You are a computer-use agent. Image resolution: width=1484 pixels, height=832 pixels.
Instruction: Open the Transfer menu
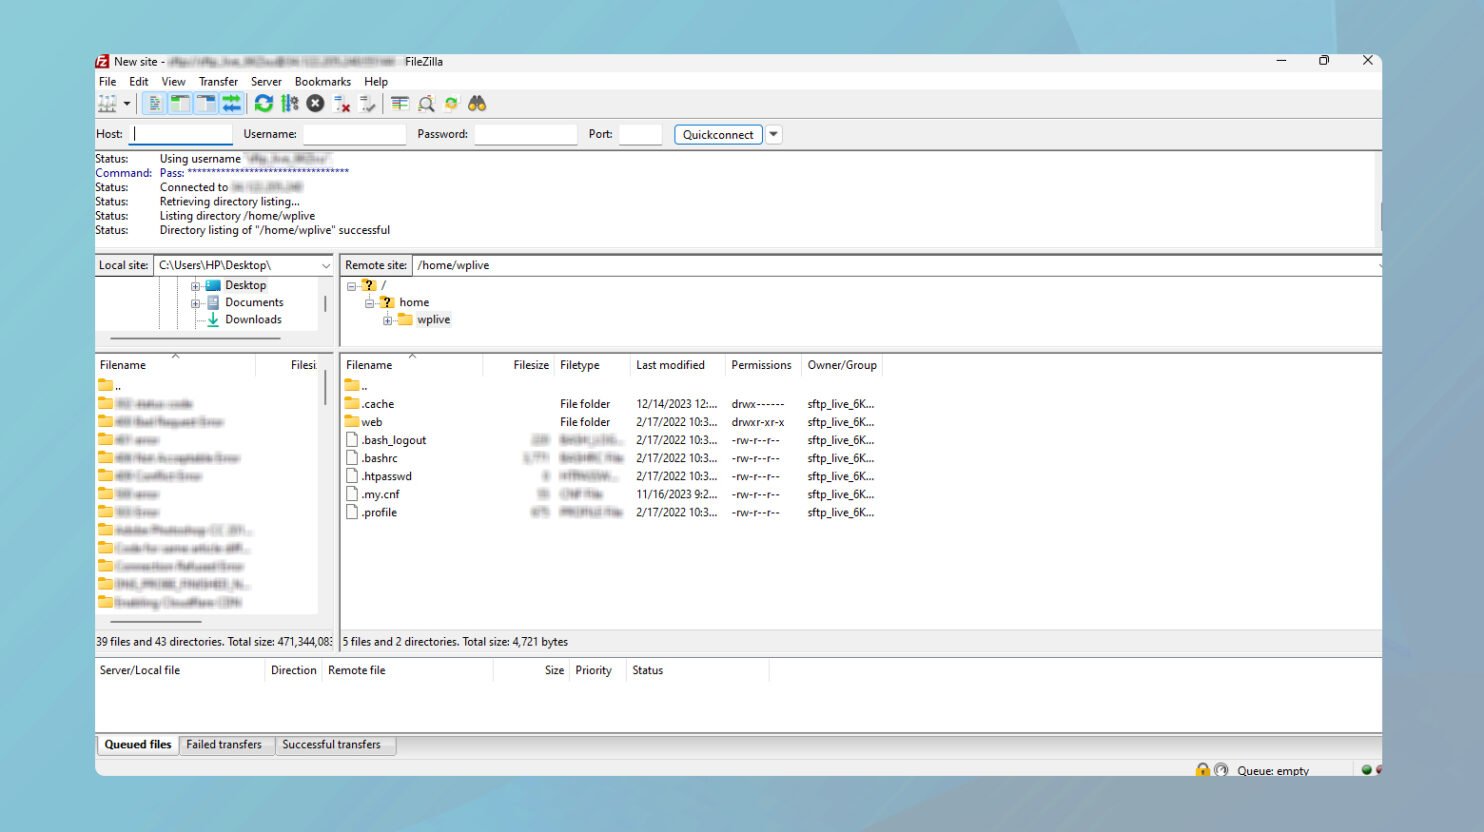click(218, 82)
